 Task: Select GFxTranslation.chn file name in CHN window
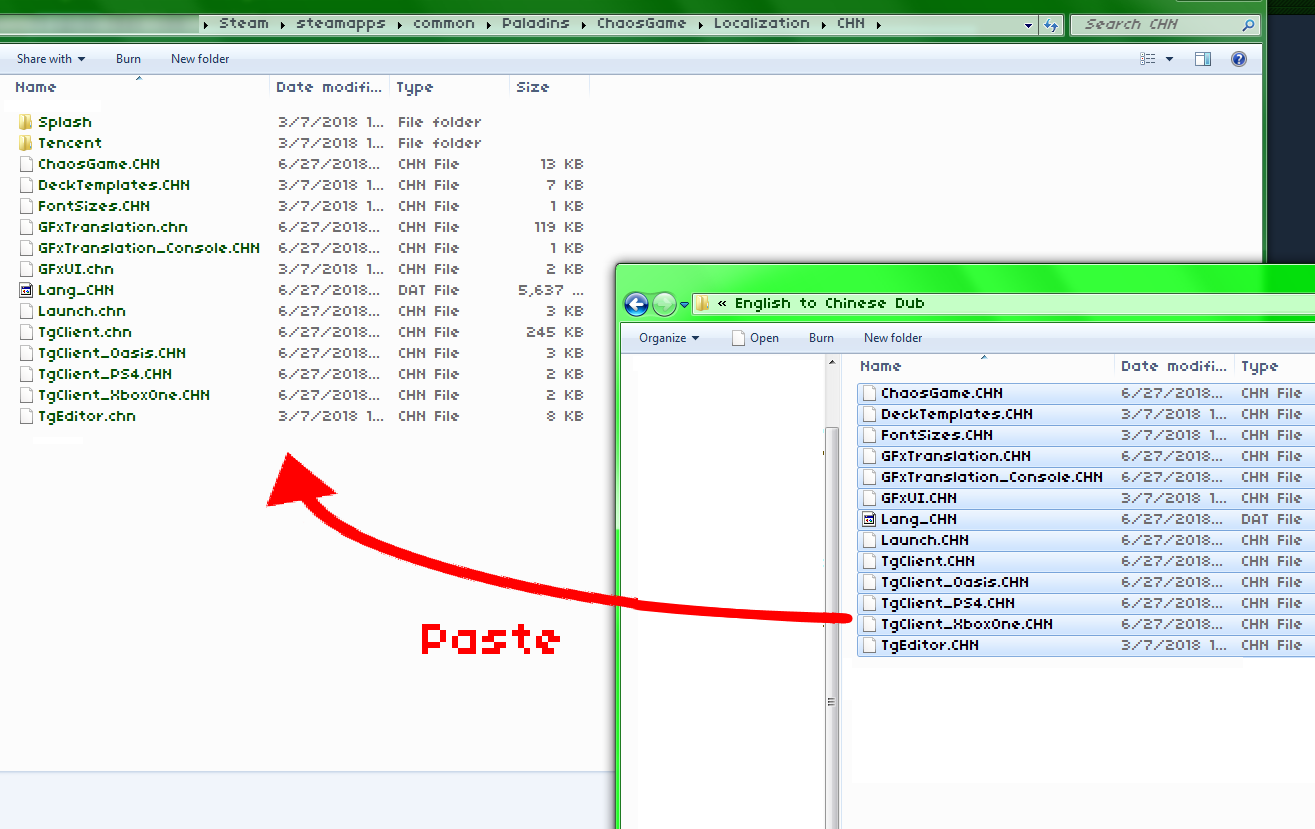113,227
